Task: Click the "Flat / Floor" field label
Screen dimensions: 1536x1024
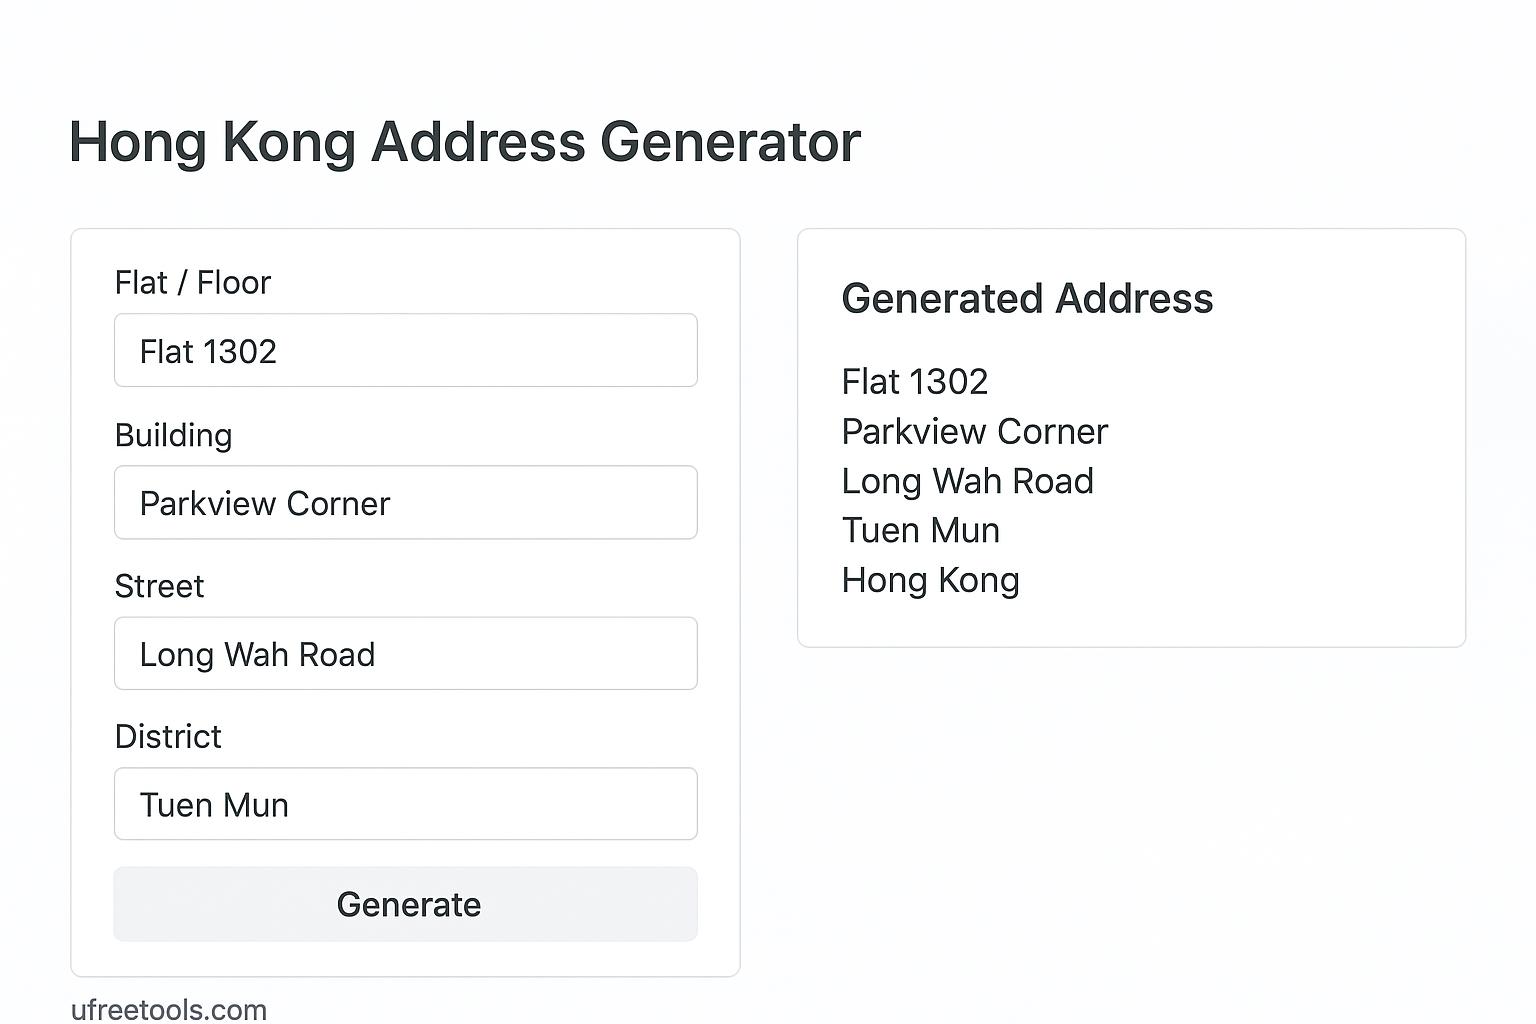Action: [193, 283]
